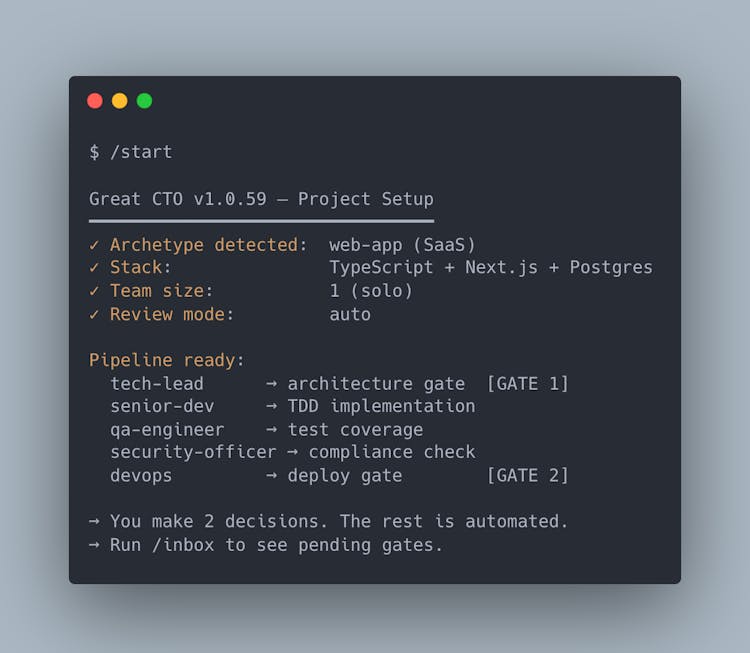Select the security-officer pipeline entry
Screen dimensions: 750x653
(193, 452)
